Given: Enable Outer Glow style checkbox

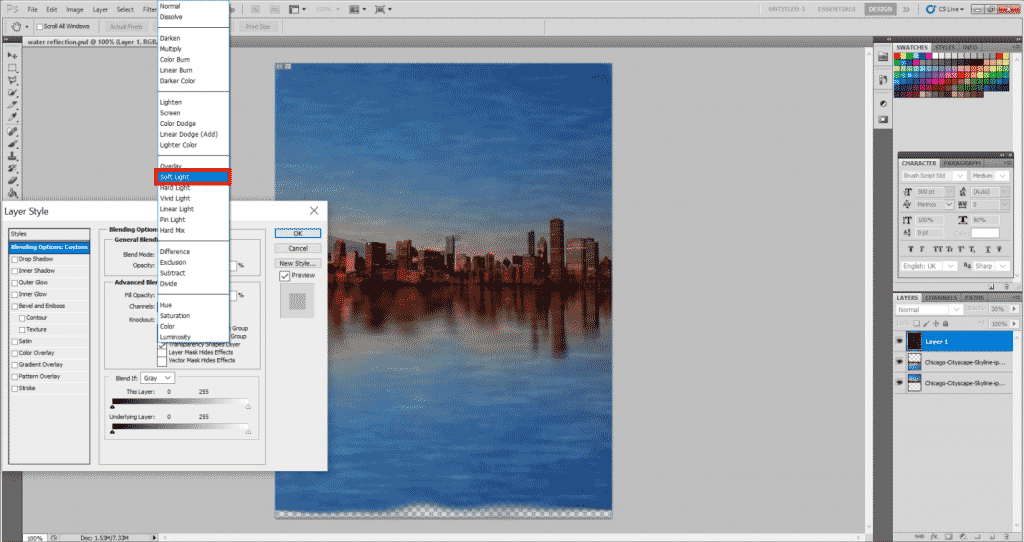Looking at the screenshot, I should (x=14, y=283).
